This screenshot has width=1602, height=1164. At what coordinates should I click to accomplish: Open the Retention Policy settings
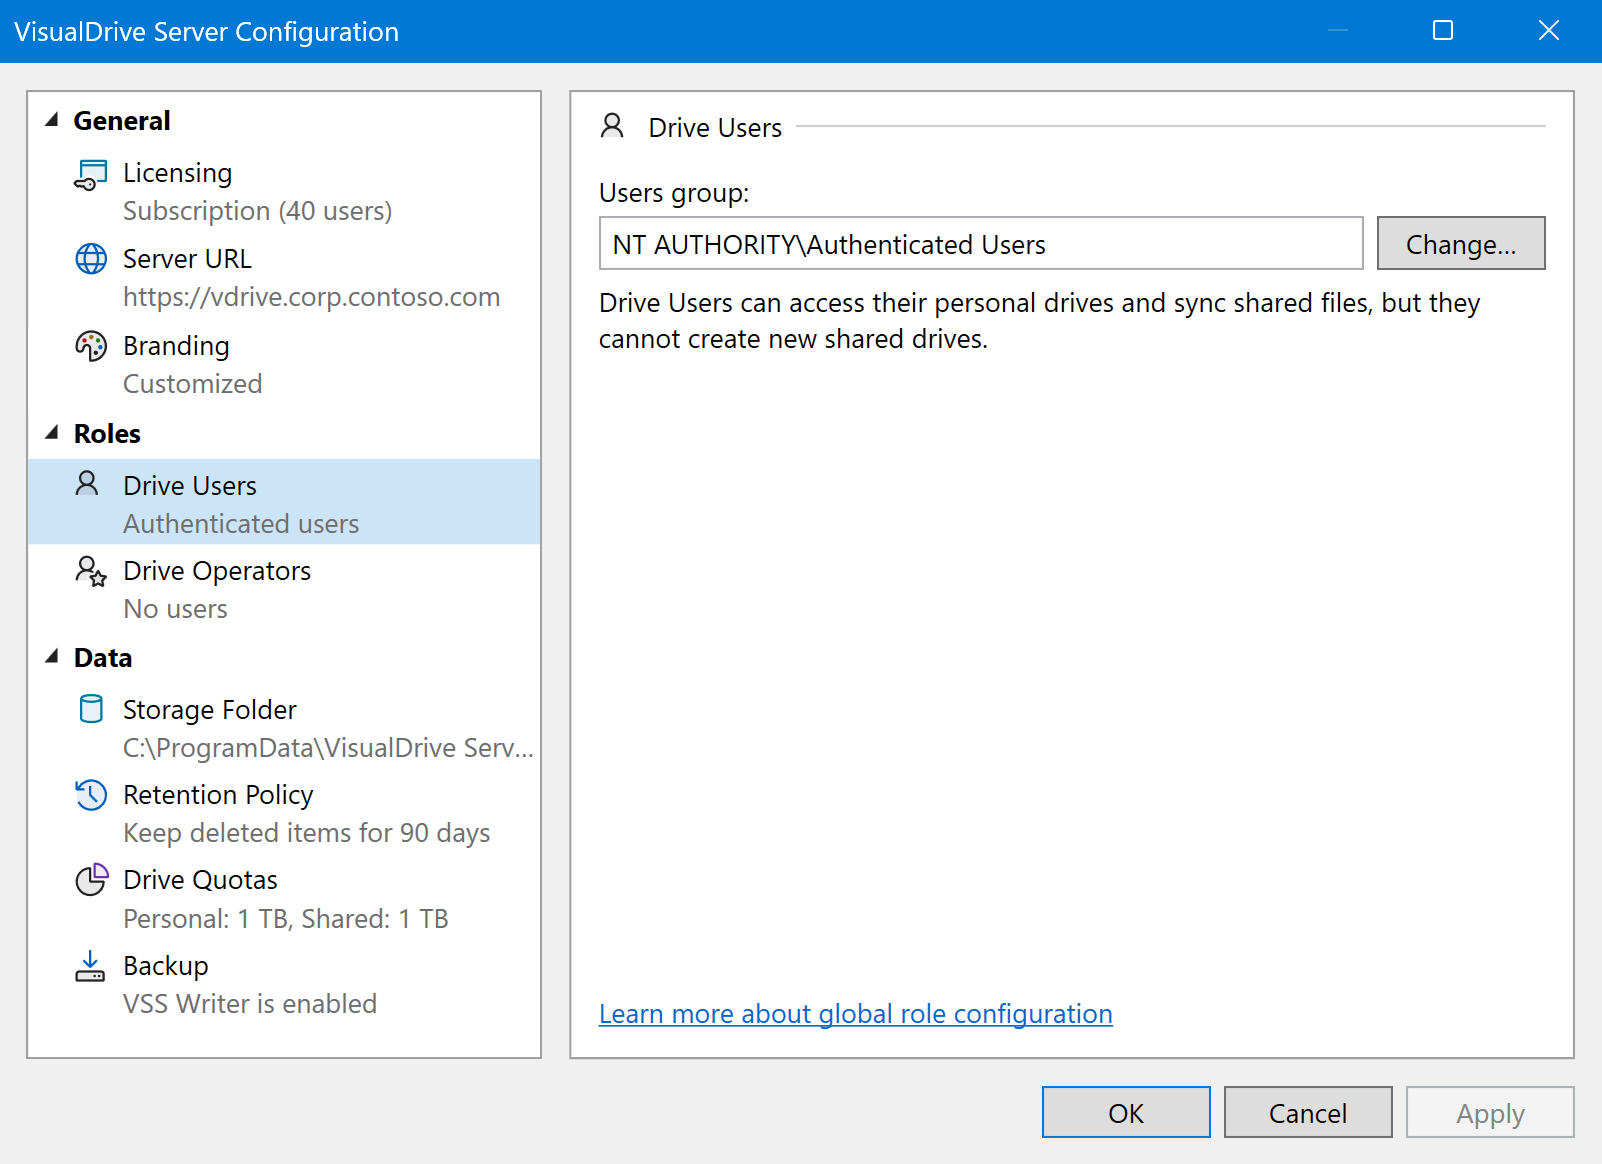point(218,795)
